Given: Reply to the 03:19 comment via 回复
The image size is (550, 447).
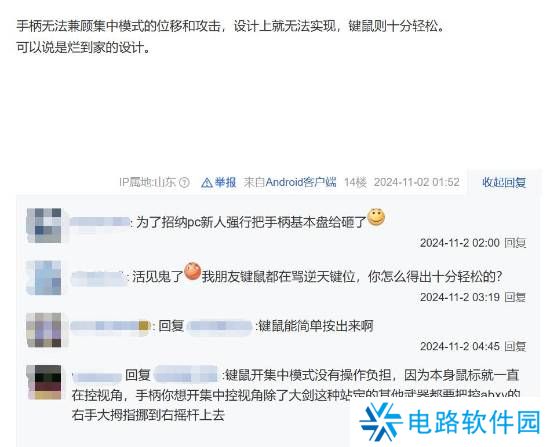Looking at the screenshot, I should (515, 297).
